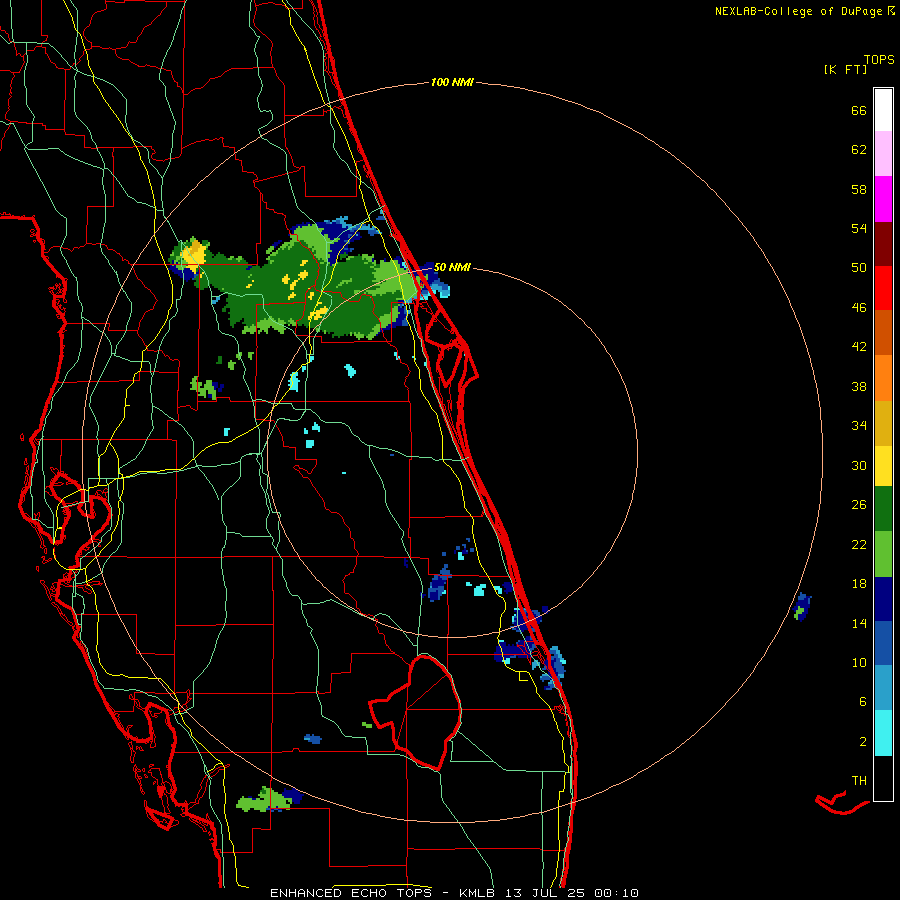900x900 pixels.
Task: Select the magenta legend swatch
Action: 883,199
